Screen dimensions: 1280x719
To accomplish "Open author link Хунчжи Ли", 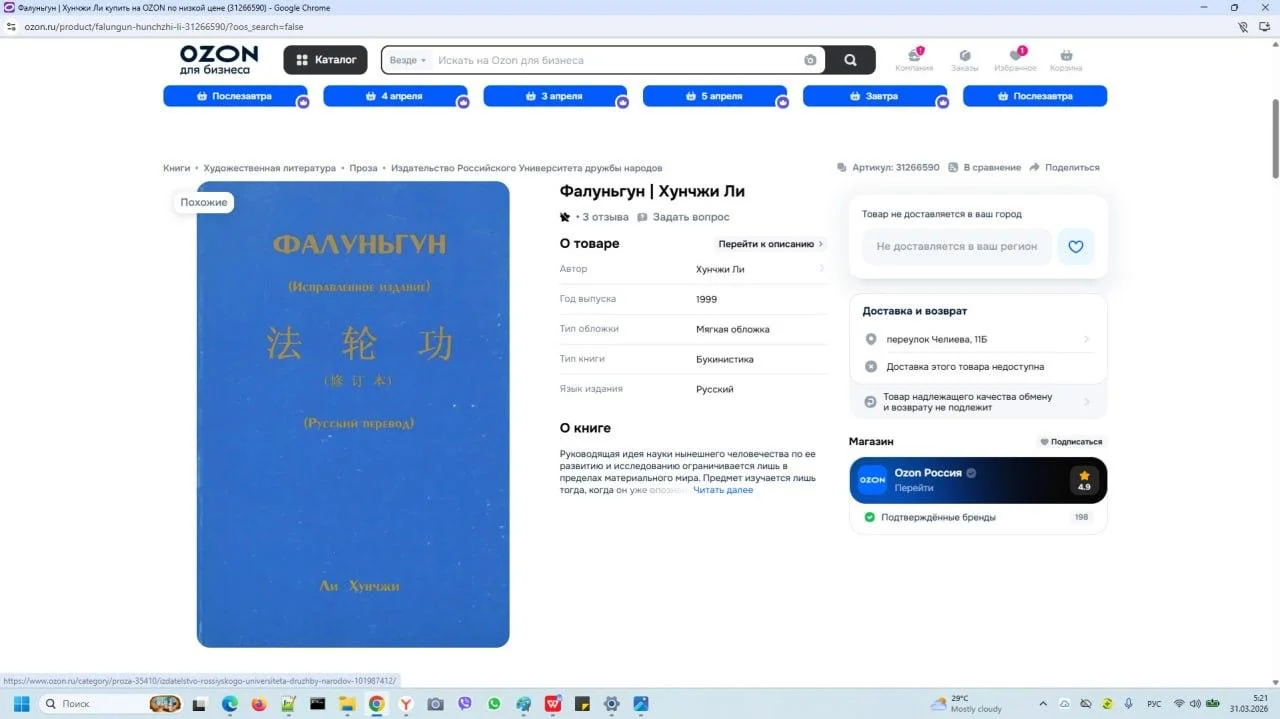I will coord(720,269).
